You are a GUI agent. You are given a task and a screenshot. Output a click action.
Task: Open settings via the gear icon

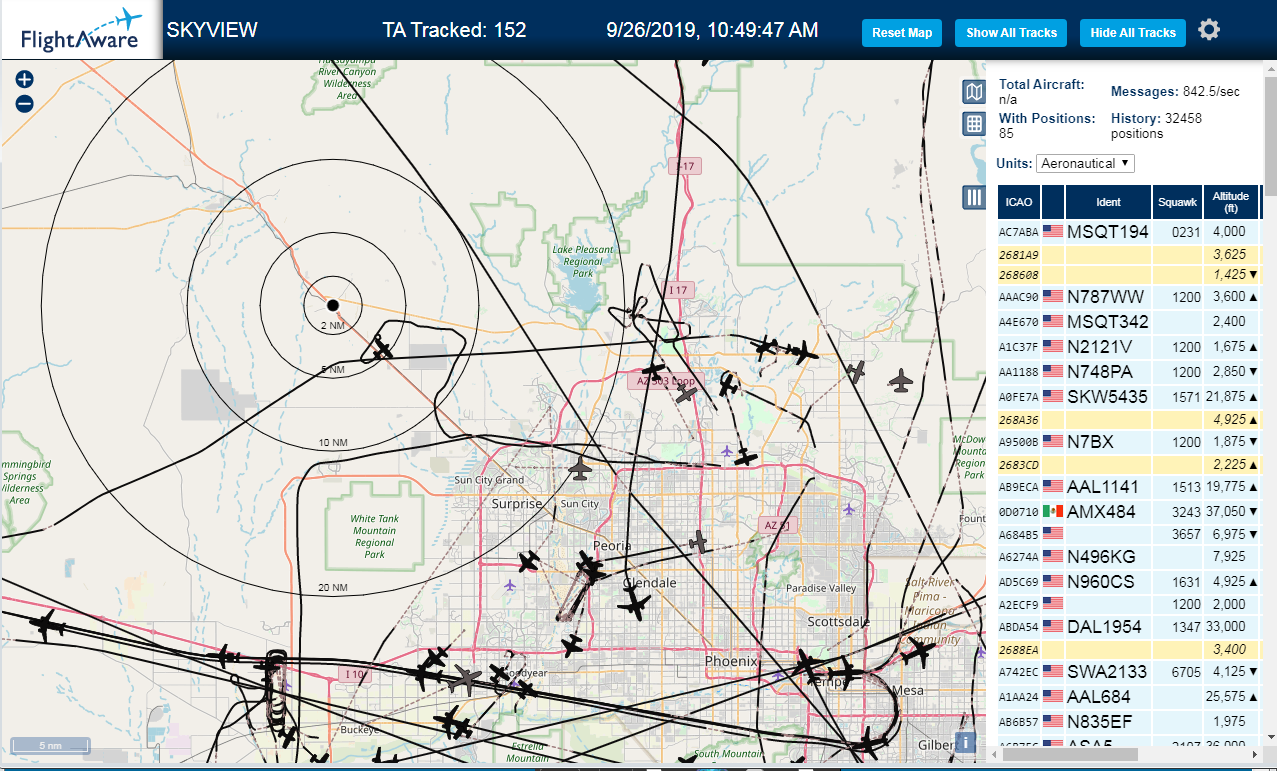pos(1209,30)
